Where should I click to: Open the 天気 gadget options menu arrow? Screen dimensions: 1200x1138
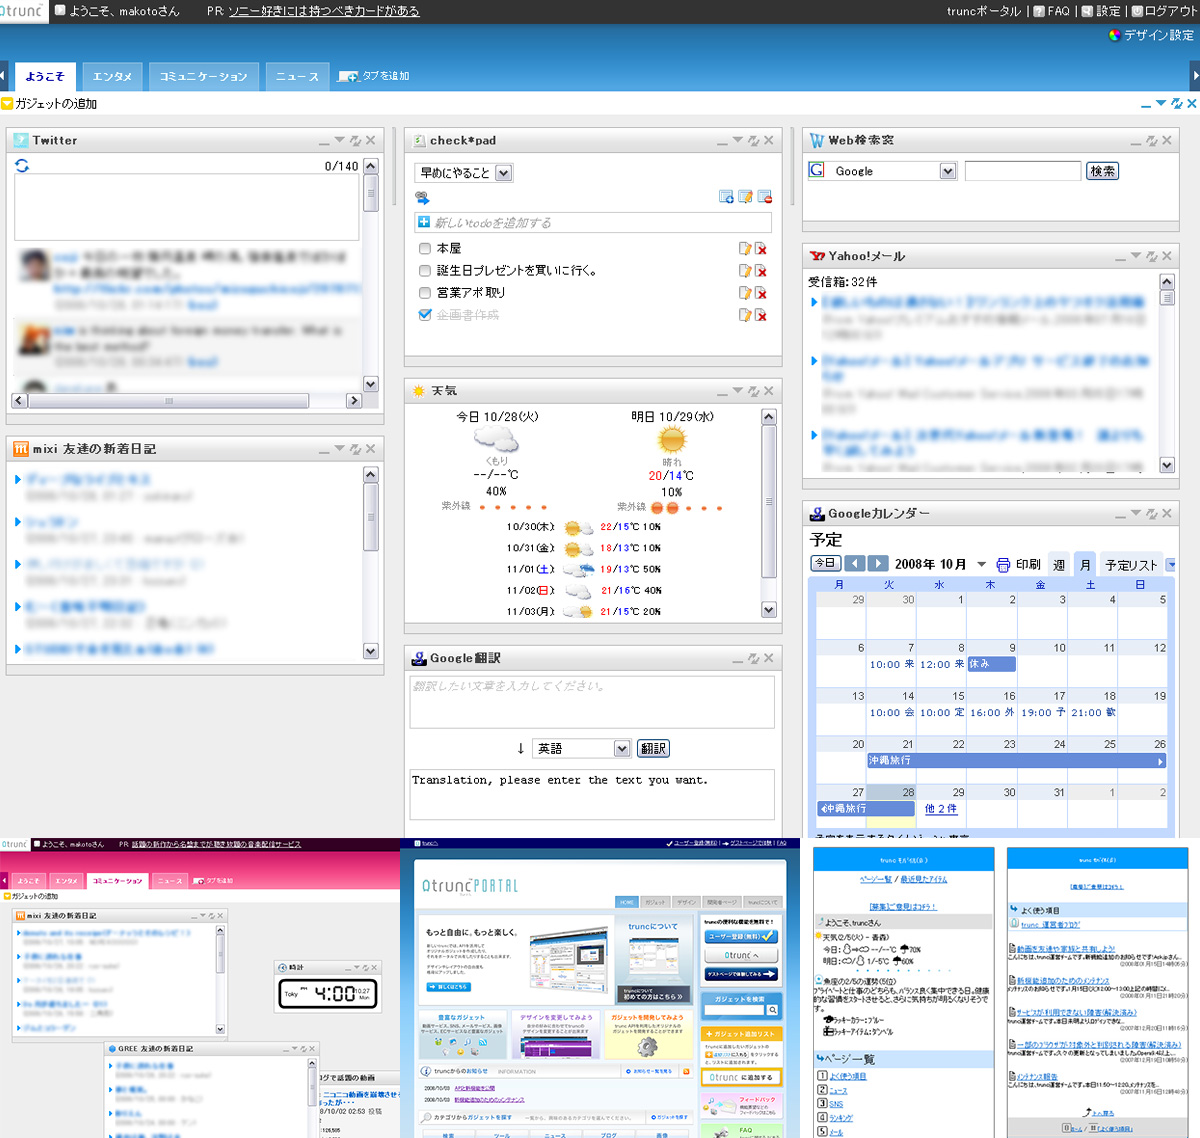(738, 391)
